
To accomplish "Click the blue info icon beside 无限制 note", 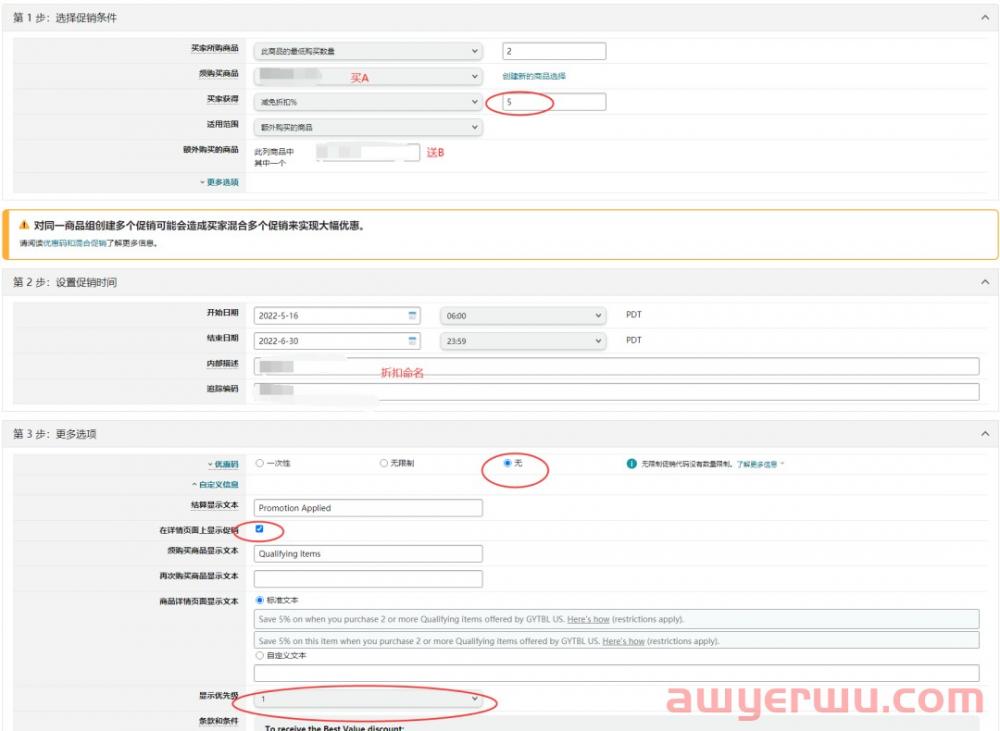I will coord(631,464).
